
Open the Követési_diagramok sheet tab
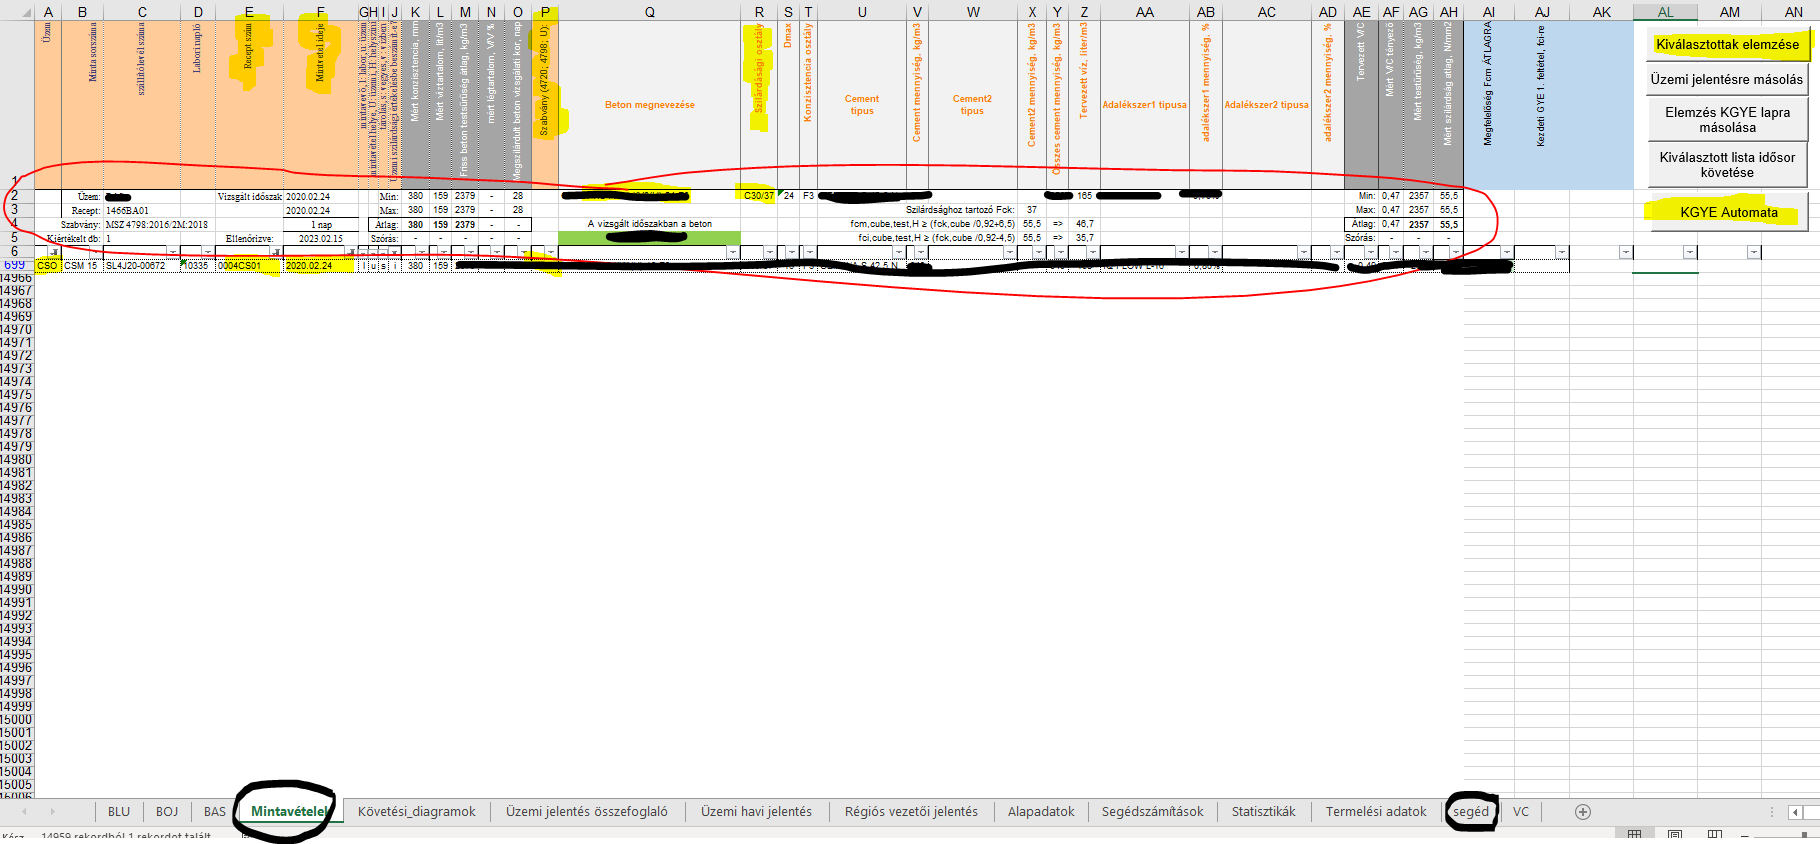pyautogui.click(x=417, y=811)
